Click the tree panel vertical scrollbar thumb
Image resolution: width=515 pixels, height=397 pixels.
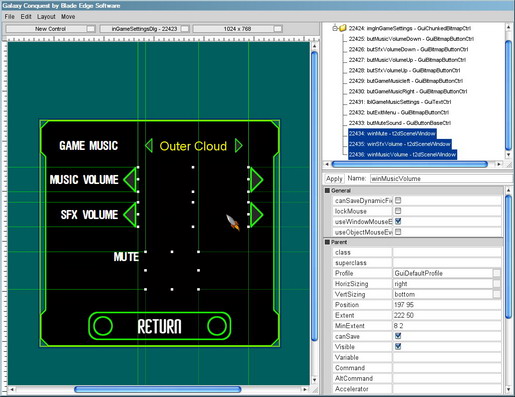pos(508,95)
